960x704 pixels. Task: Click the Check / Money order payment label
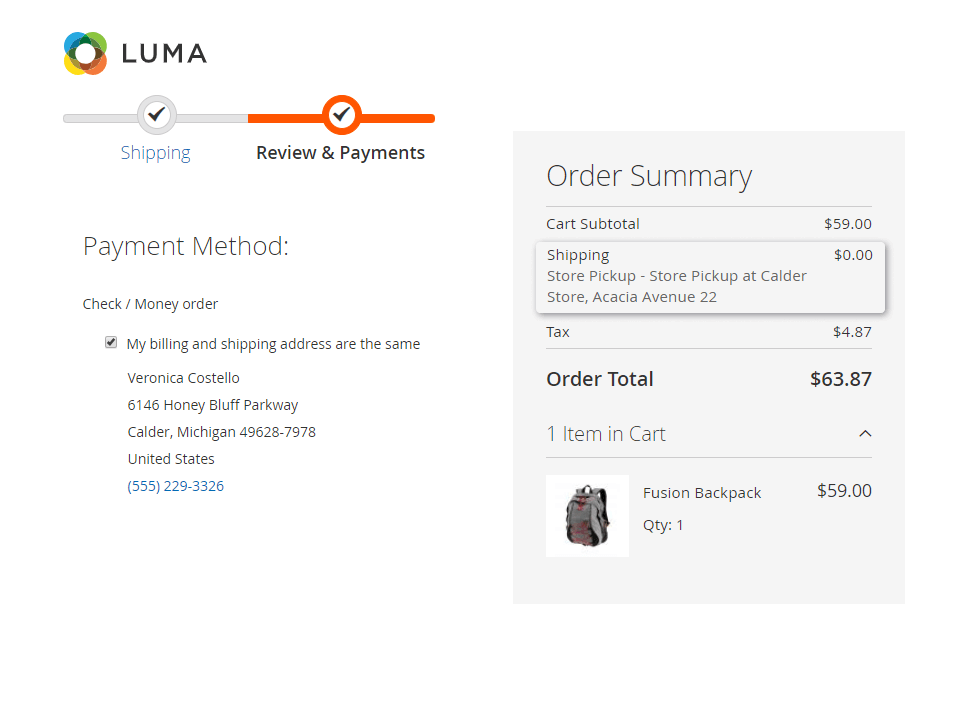click(x=150, y=304)
